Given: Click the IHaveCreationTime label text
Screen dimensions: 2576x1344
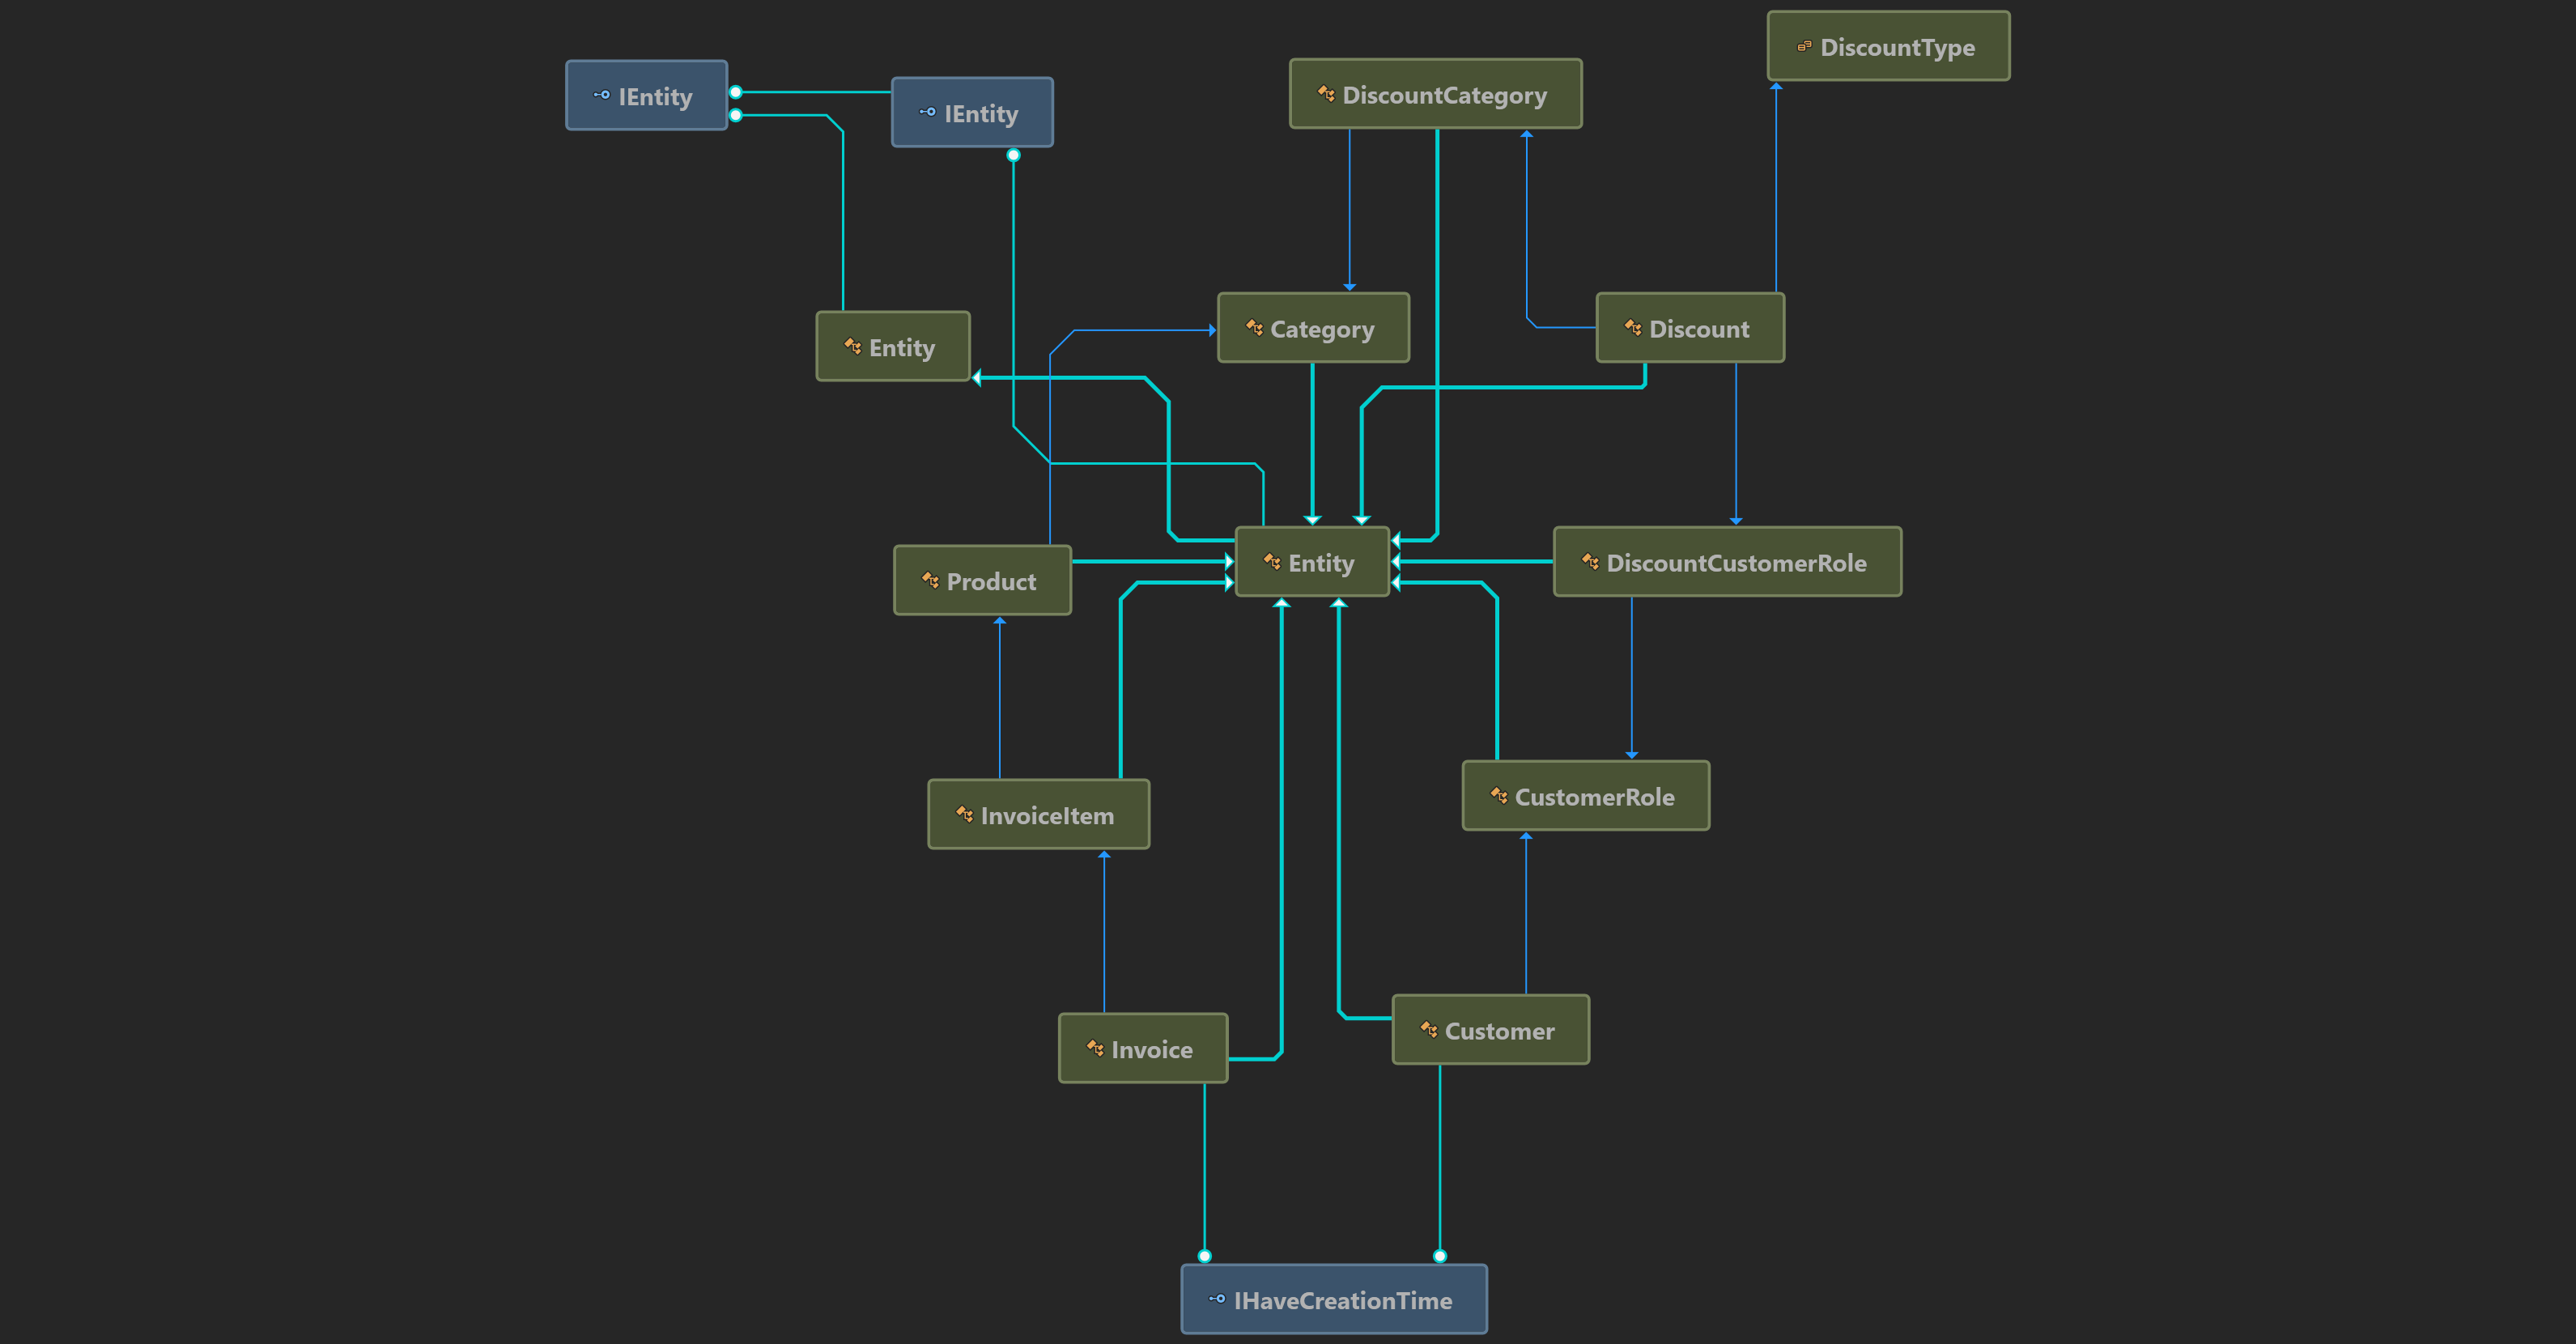Looking at the screenshot, I should coord(1342,1300).
